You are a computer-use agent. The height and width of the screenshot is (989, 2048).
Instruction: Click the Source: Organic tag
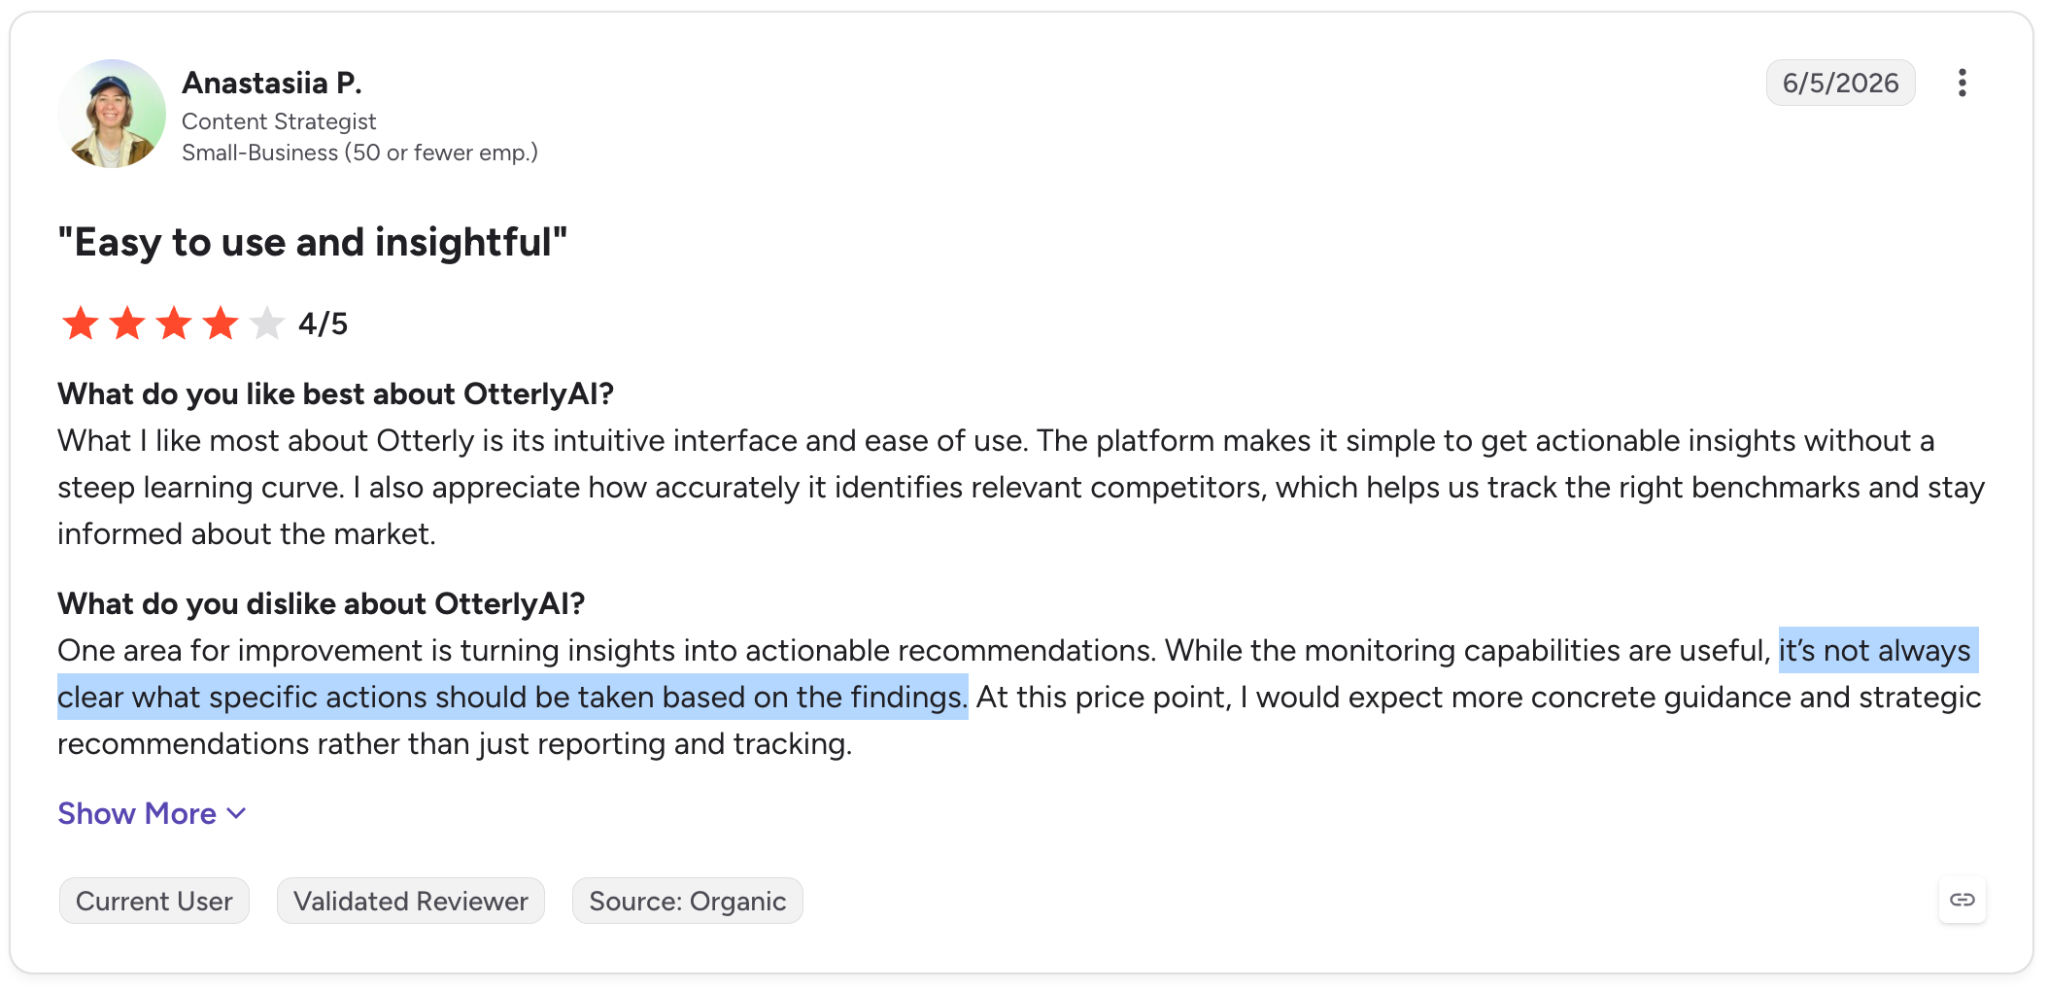click(x=688, y=901)
